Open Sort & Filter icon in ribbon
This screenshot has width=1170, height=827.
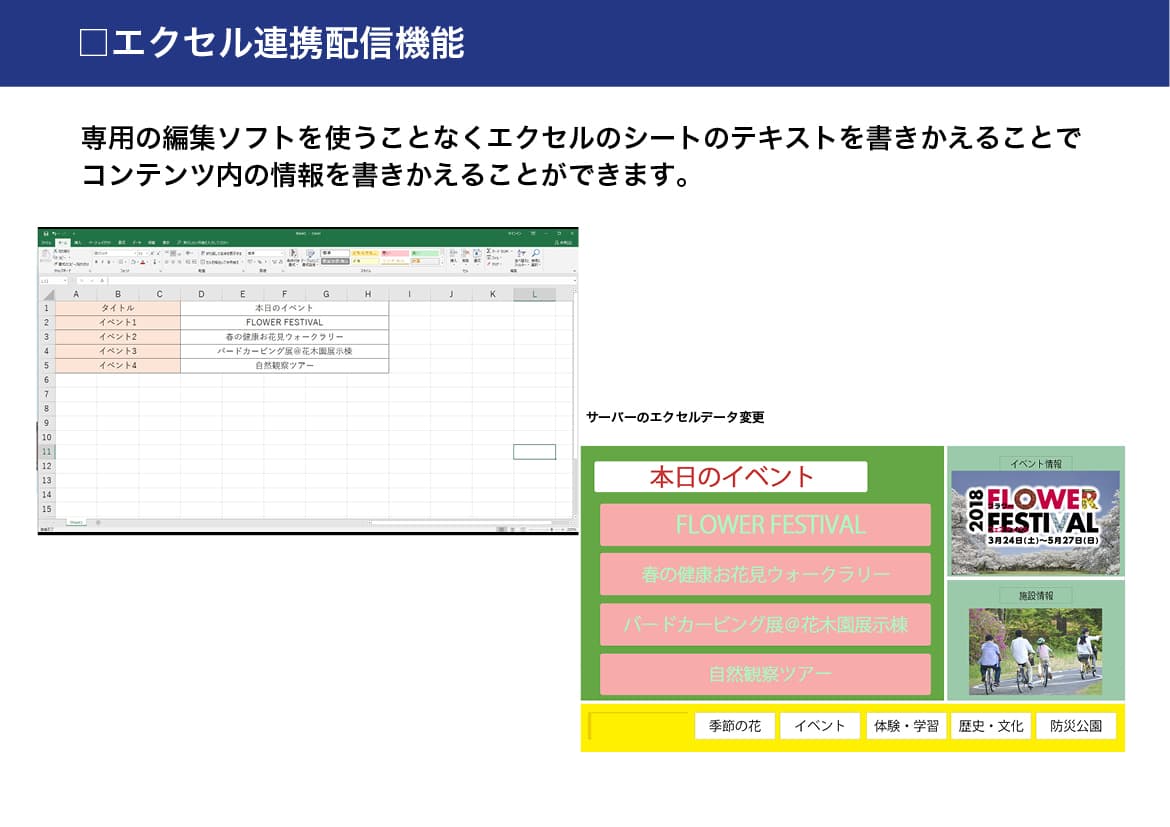(522, 254)
